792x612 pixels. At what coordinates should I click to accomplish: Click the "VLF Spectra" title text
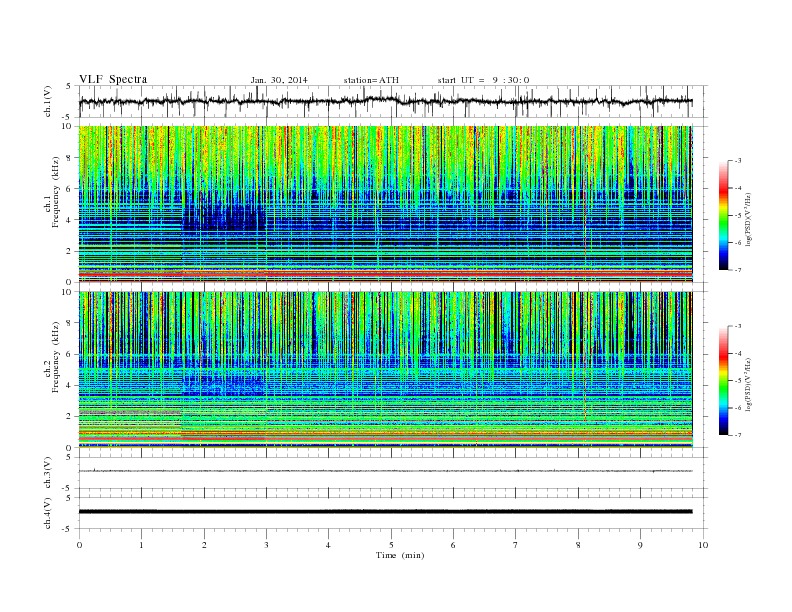tap(113, 79)
